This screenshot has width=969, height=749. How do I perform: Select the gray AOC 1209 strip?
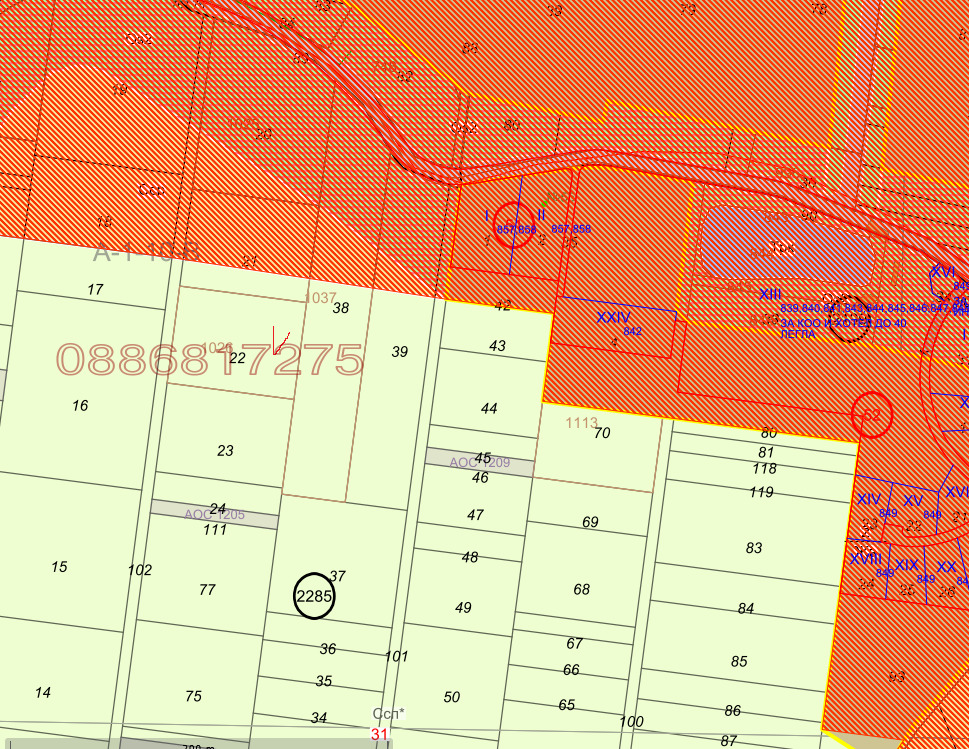click(479, 462)
